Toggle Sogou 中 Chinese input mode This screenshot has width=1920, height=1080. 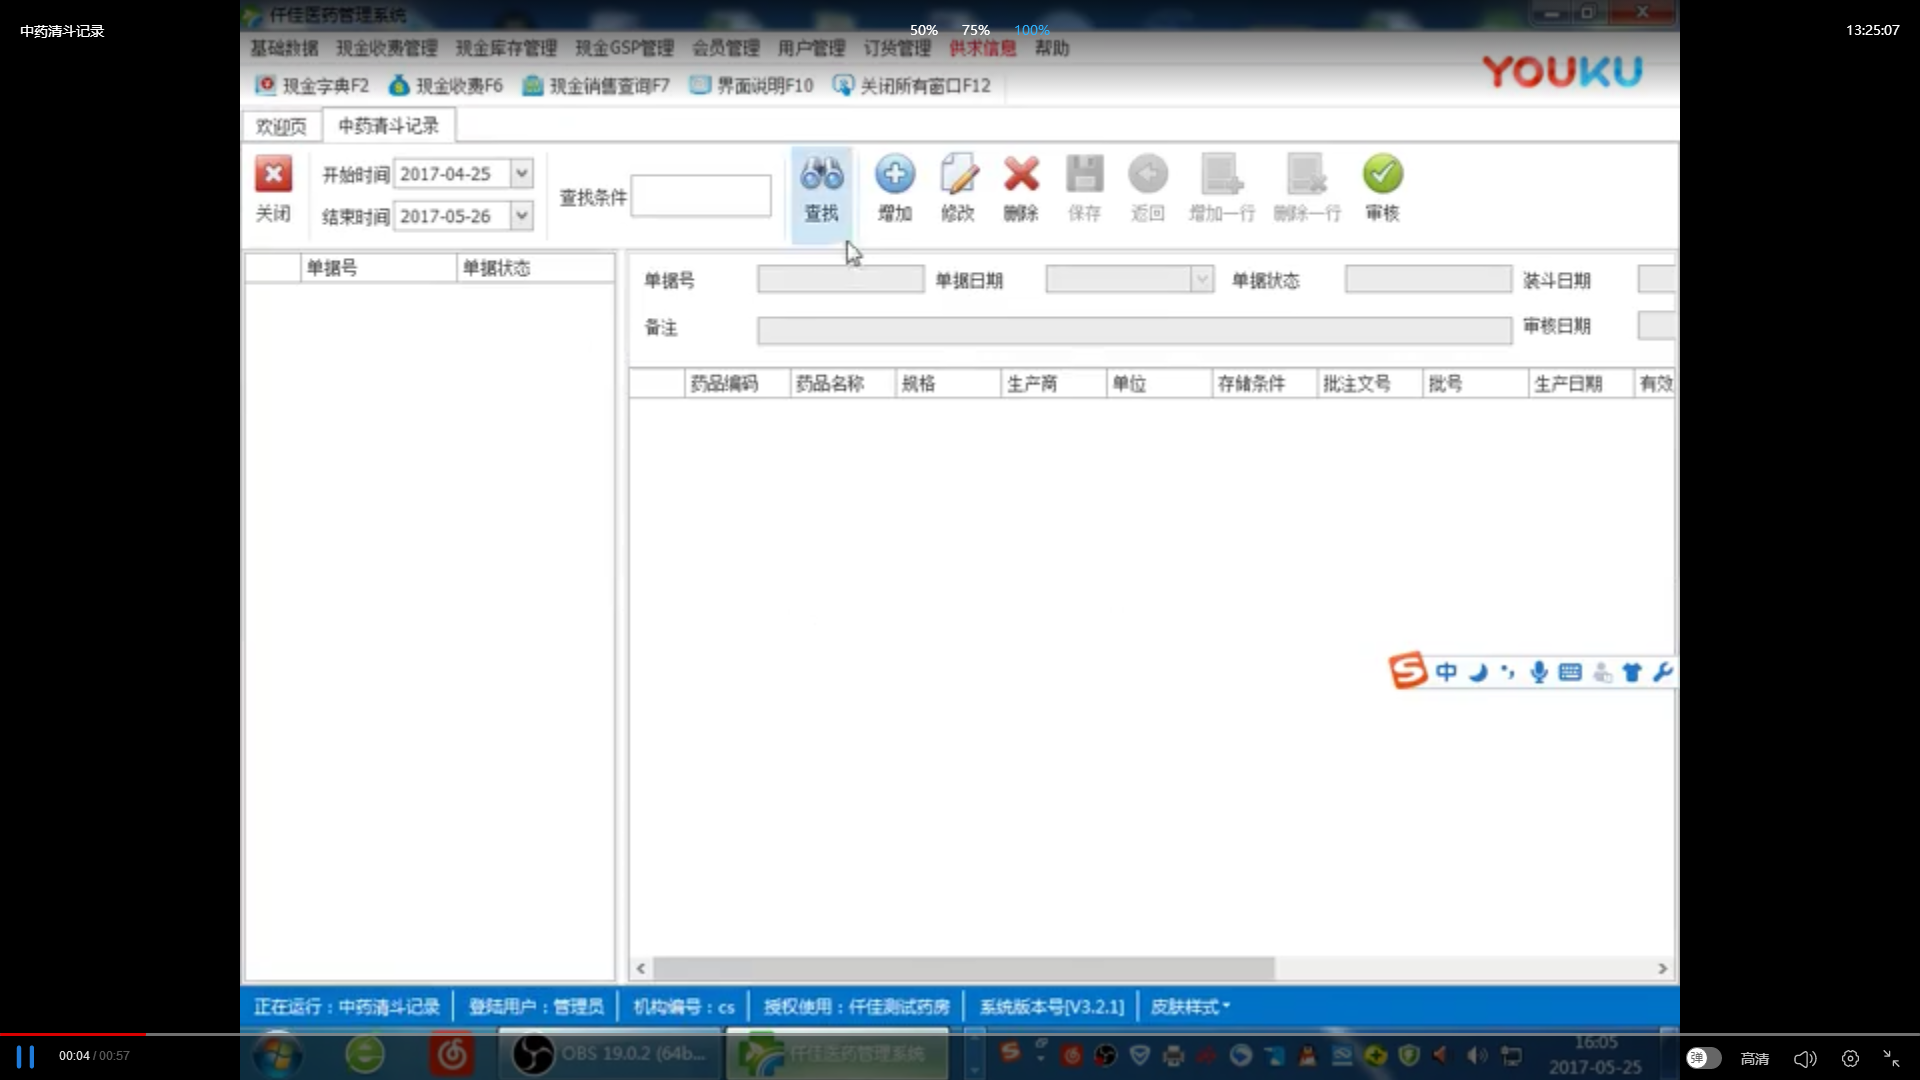(1446, 672)
